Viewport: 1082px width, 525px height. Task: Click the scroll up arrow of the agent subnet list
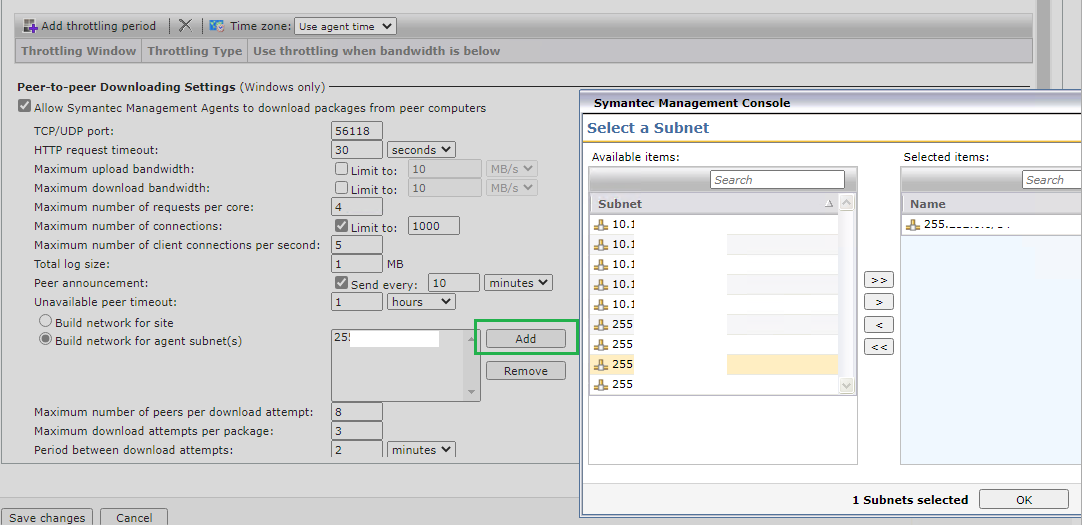coord(473,338)
